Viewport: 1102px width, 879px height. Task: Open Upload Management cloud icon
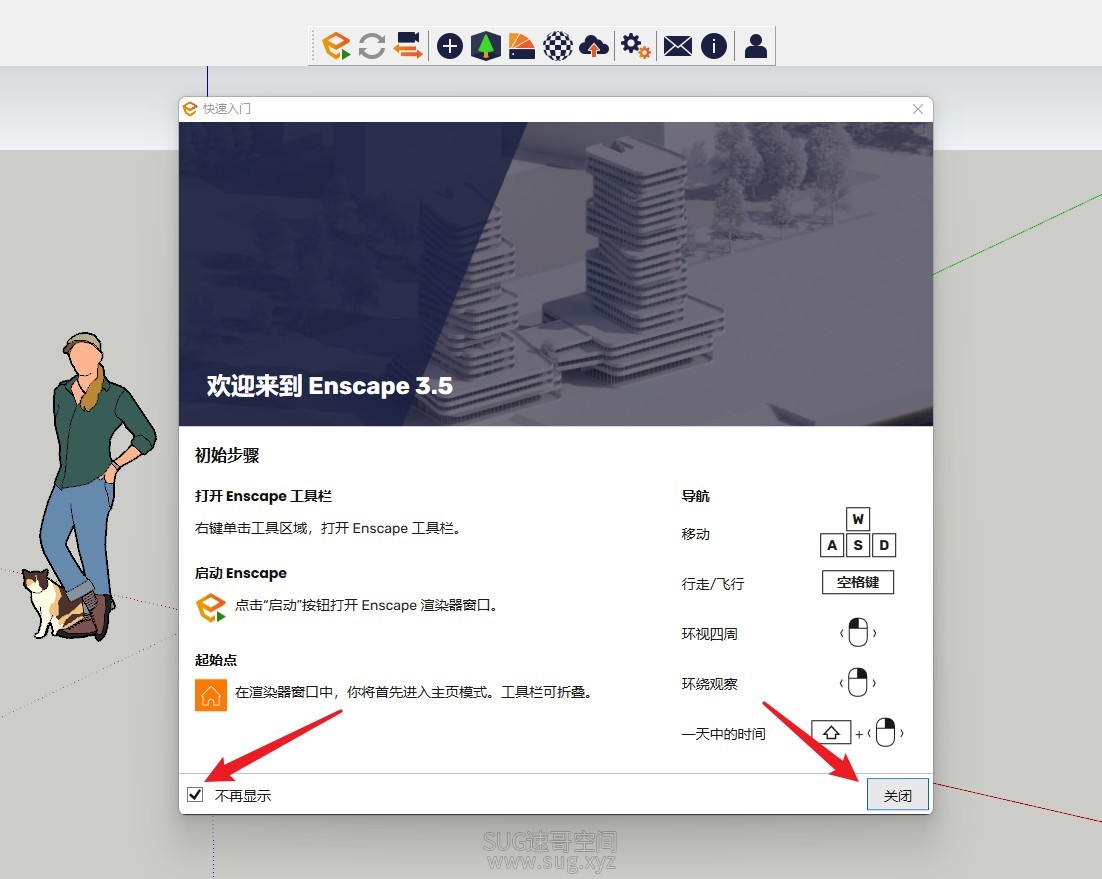pyautogui.click(x=594, y=46)
